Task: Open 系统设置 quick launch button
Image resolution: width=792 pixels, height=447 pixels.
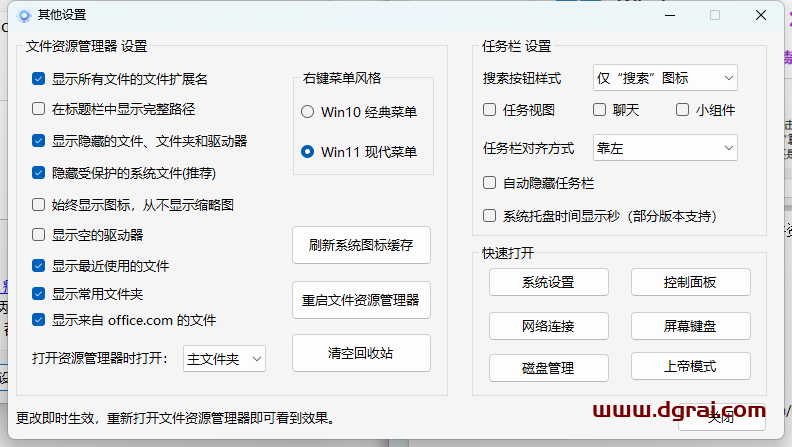Action: (x=549, y=282)
